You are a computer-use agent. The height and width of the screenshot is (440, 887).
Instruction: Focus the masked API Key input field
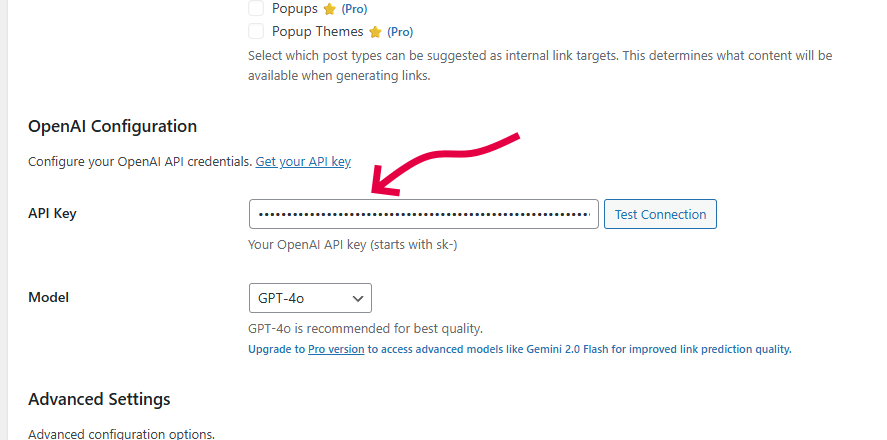pos(424,214)
